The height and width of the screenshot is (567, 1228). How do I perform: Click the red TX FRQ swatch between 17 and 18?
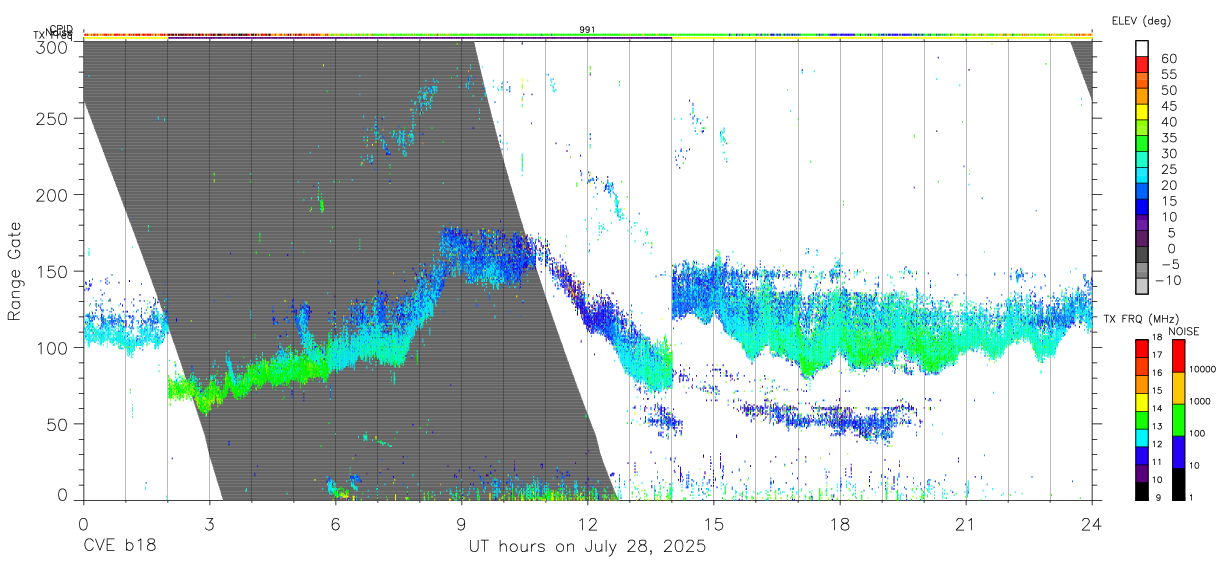[x=1142, y=348]
